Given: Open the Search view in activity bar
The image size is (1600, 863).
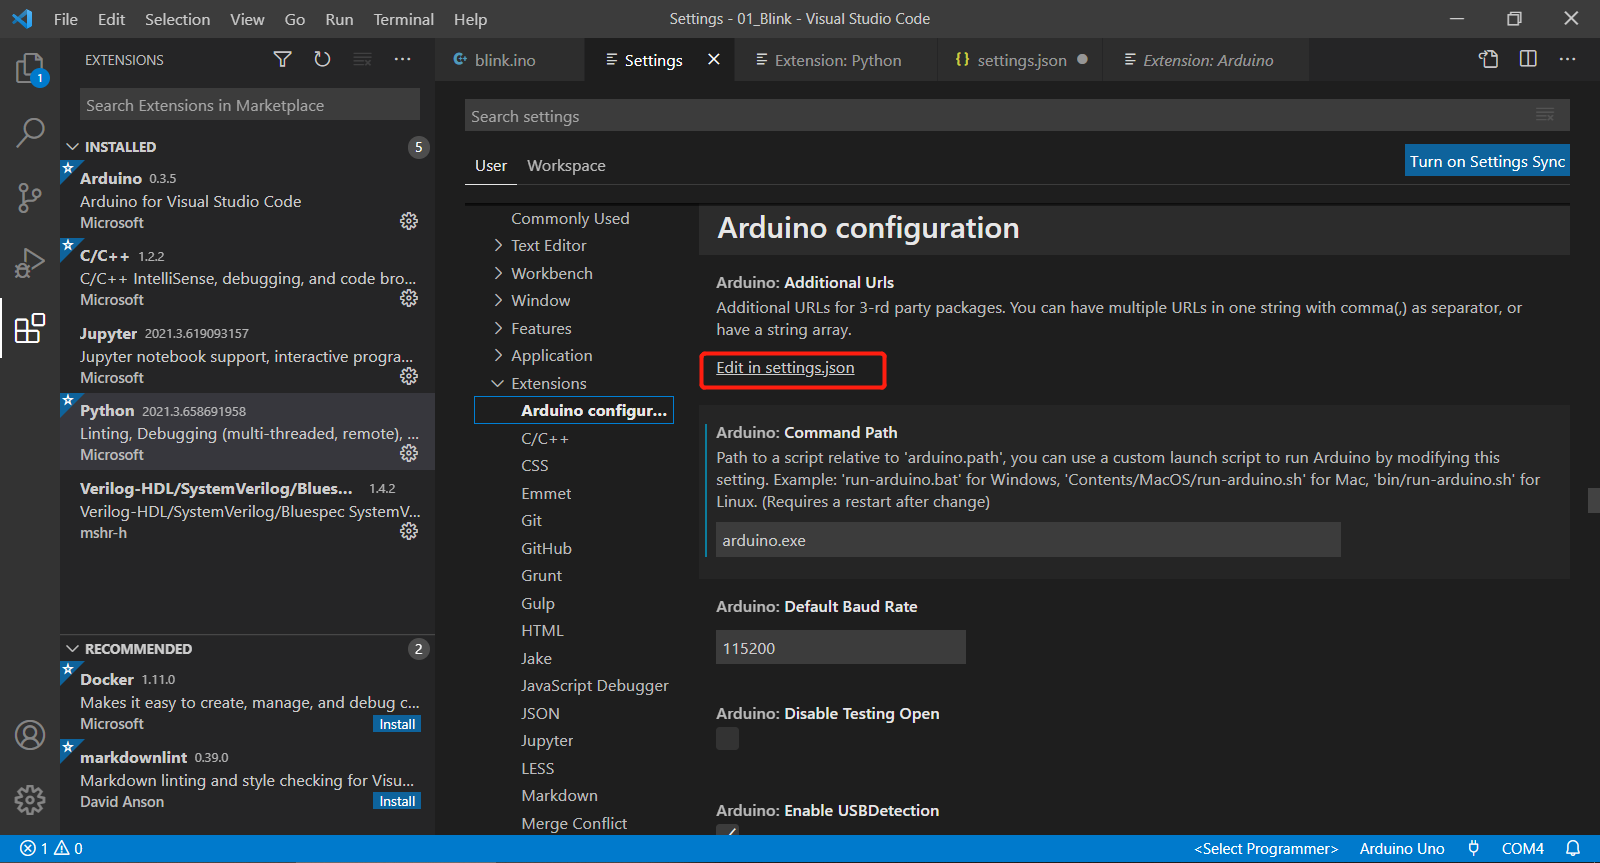Looking at the screenshot, I should point(30,132).
